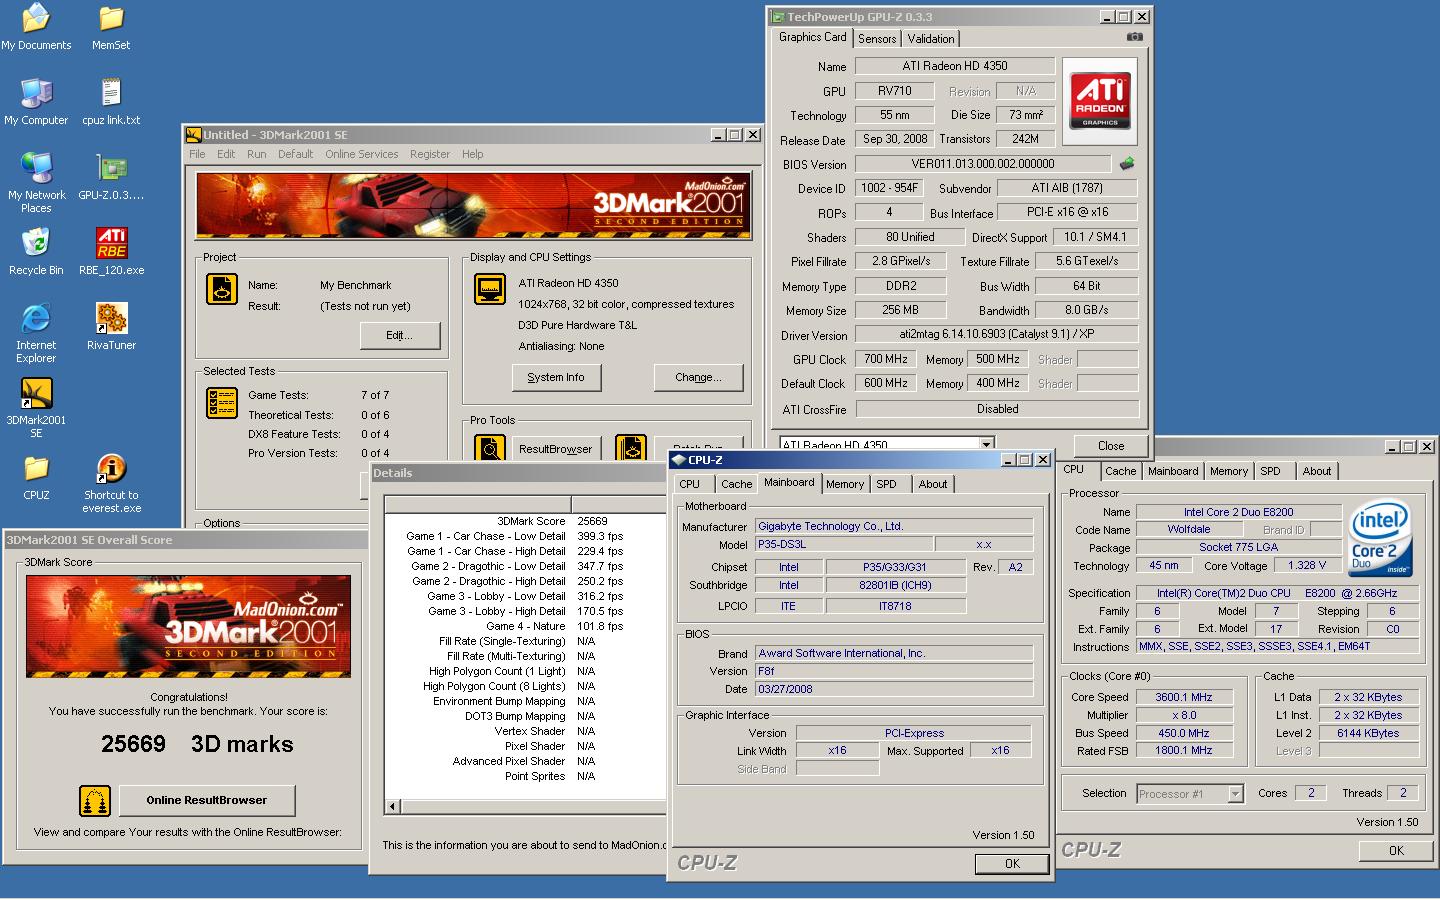This screenshot has width=1440, height=900.
Task: Click the 3DMark2001 banner in main window
Action: pos(472,206)
